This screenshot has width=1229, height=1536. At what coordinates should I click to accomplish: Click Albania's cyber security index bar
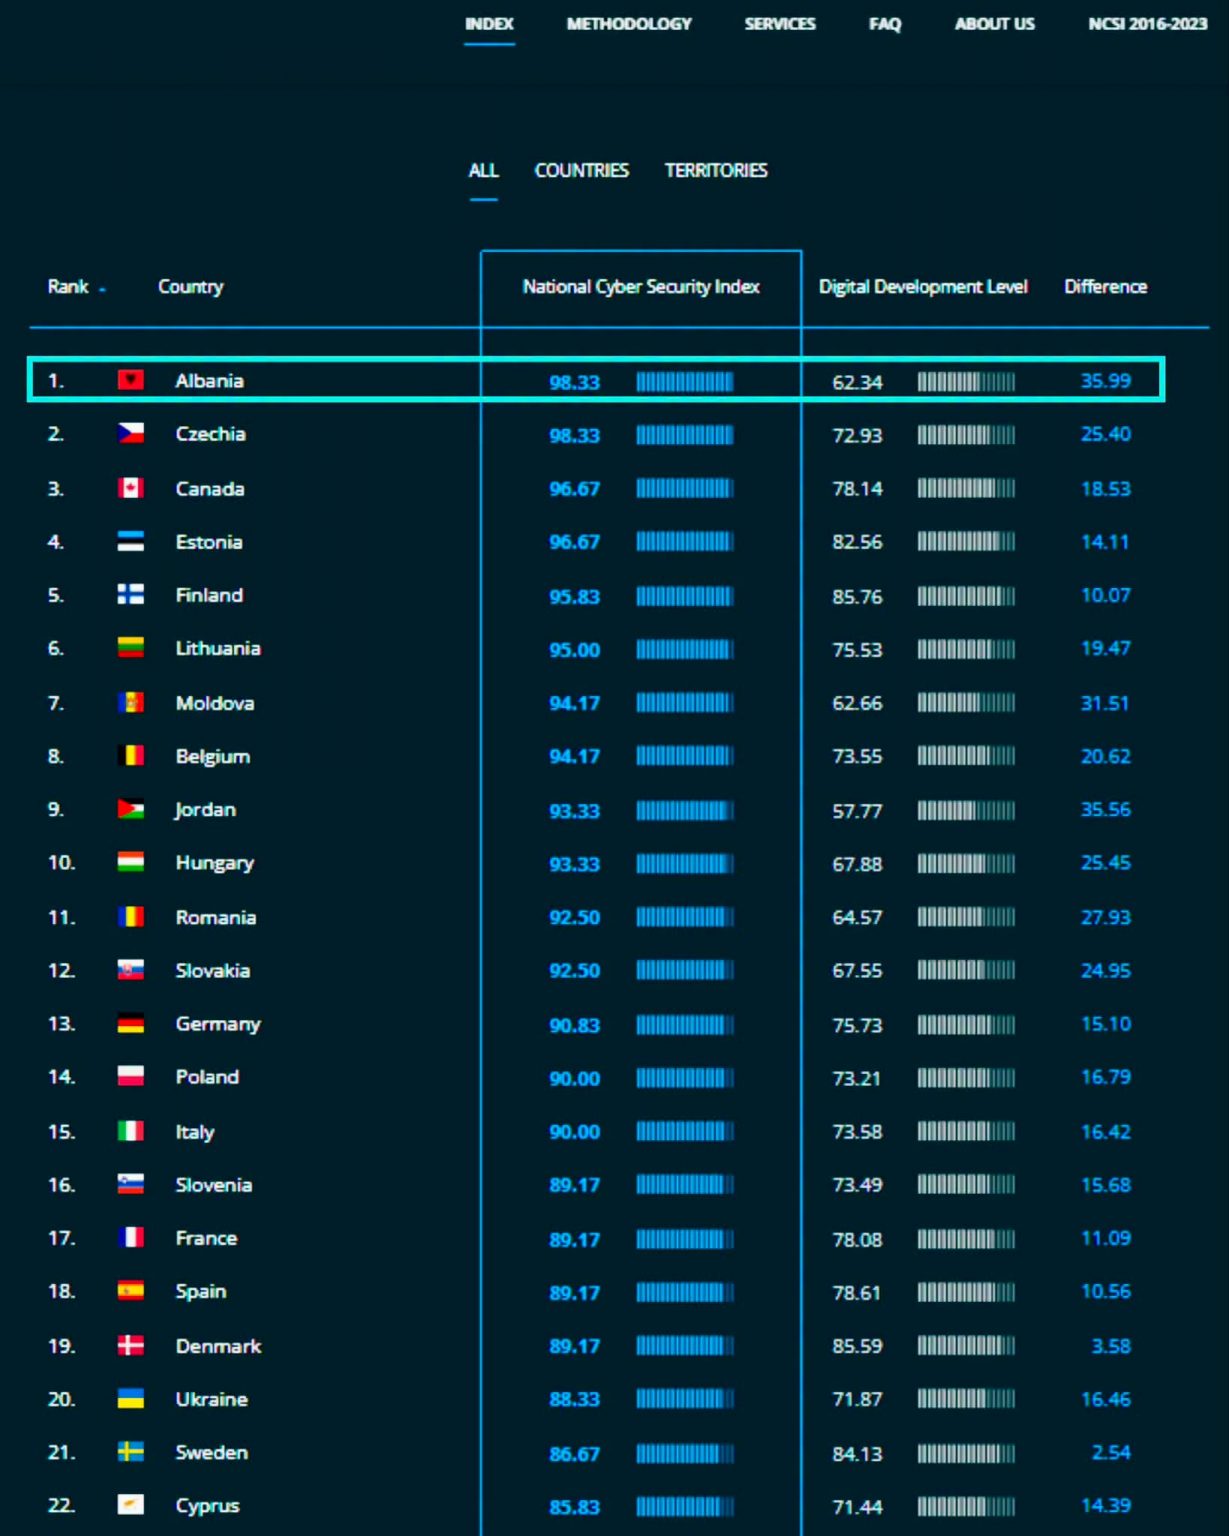pyautogui.click(x=685, y=381)
